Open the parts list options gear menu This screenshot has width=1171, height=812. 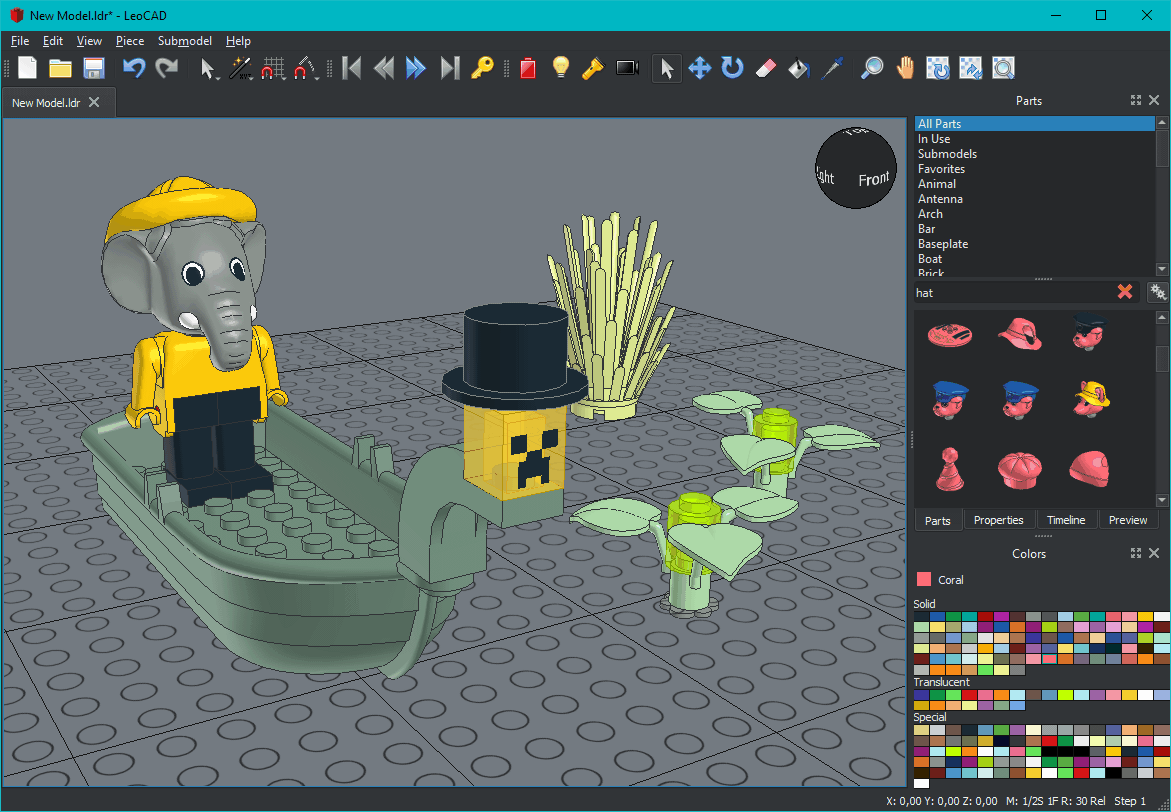[1158, 292]
